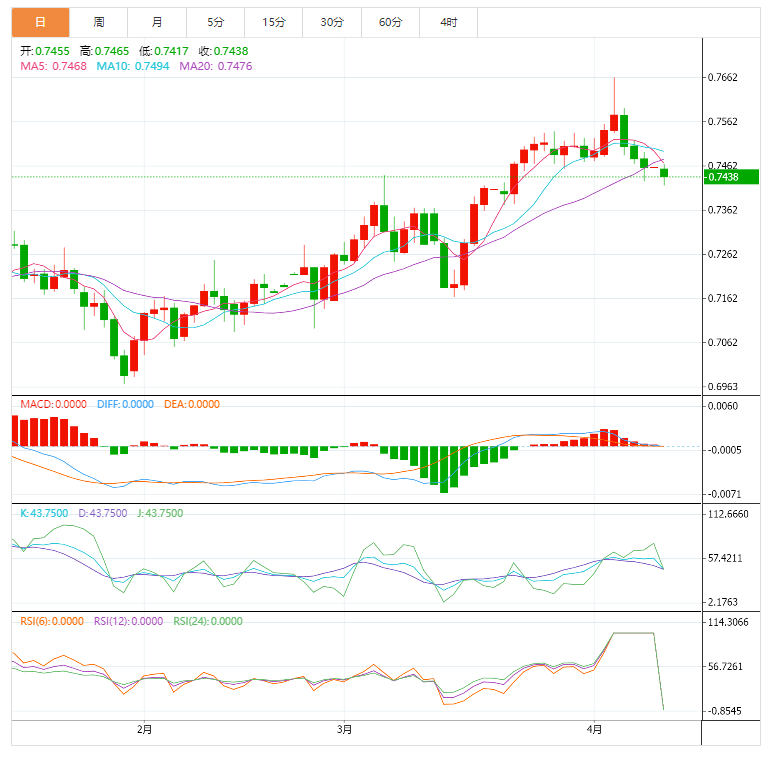Click the 收:0.7438 close price value

click(x=224, y=51)
